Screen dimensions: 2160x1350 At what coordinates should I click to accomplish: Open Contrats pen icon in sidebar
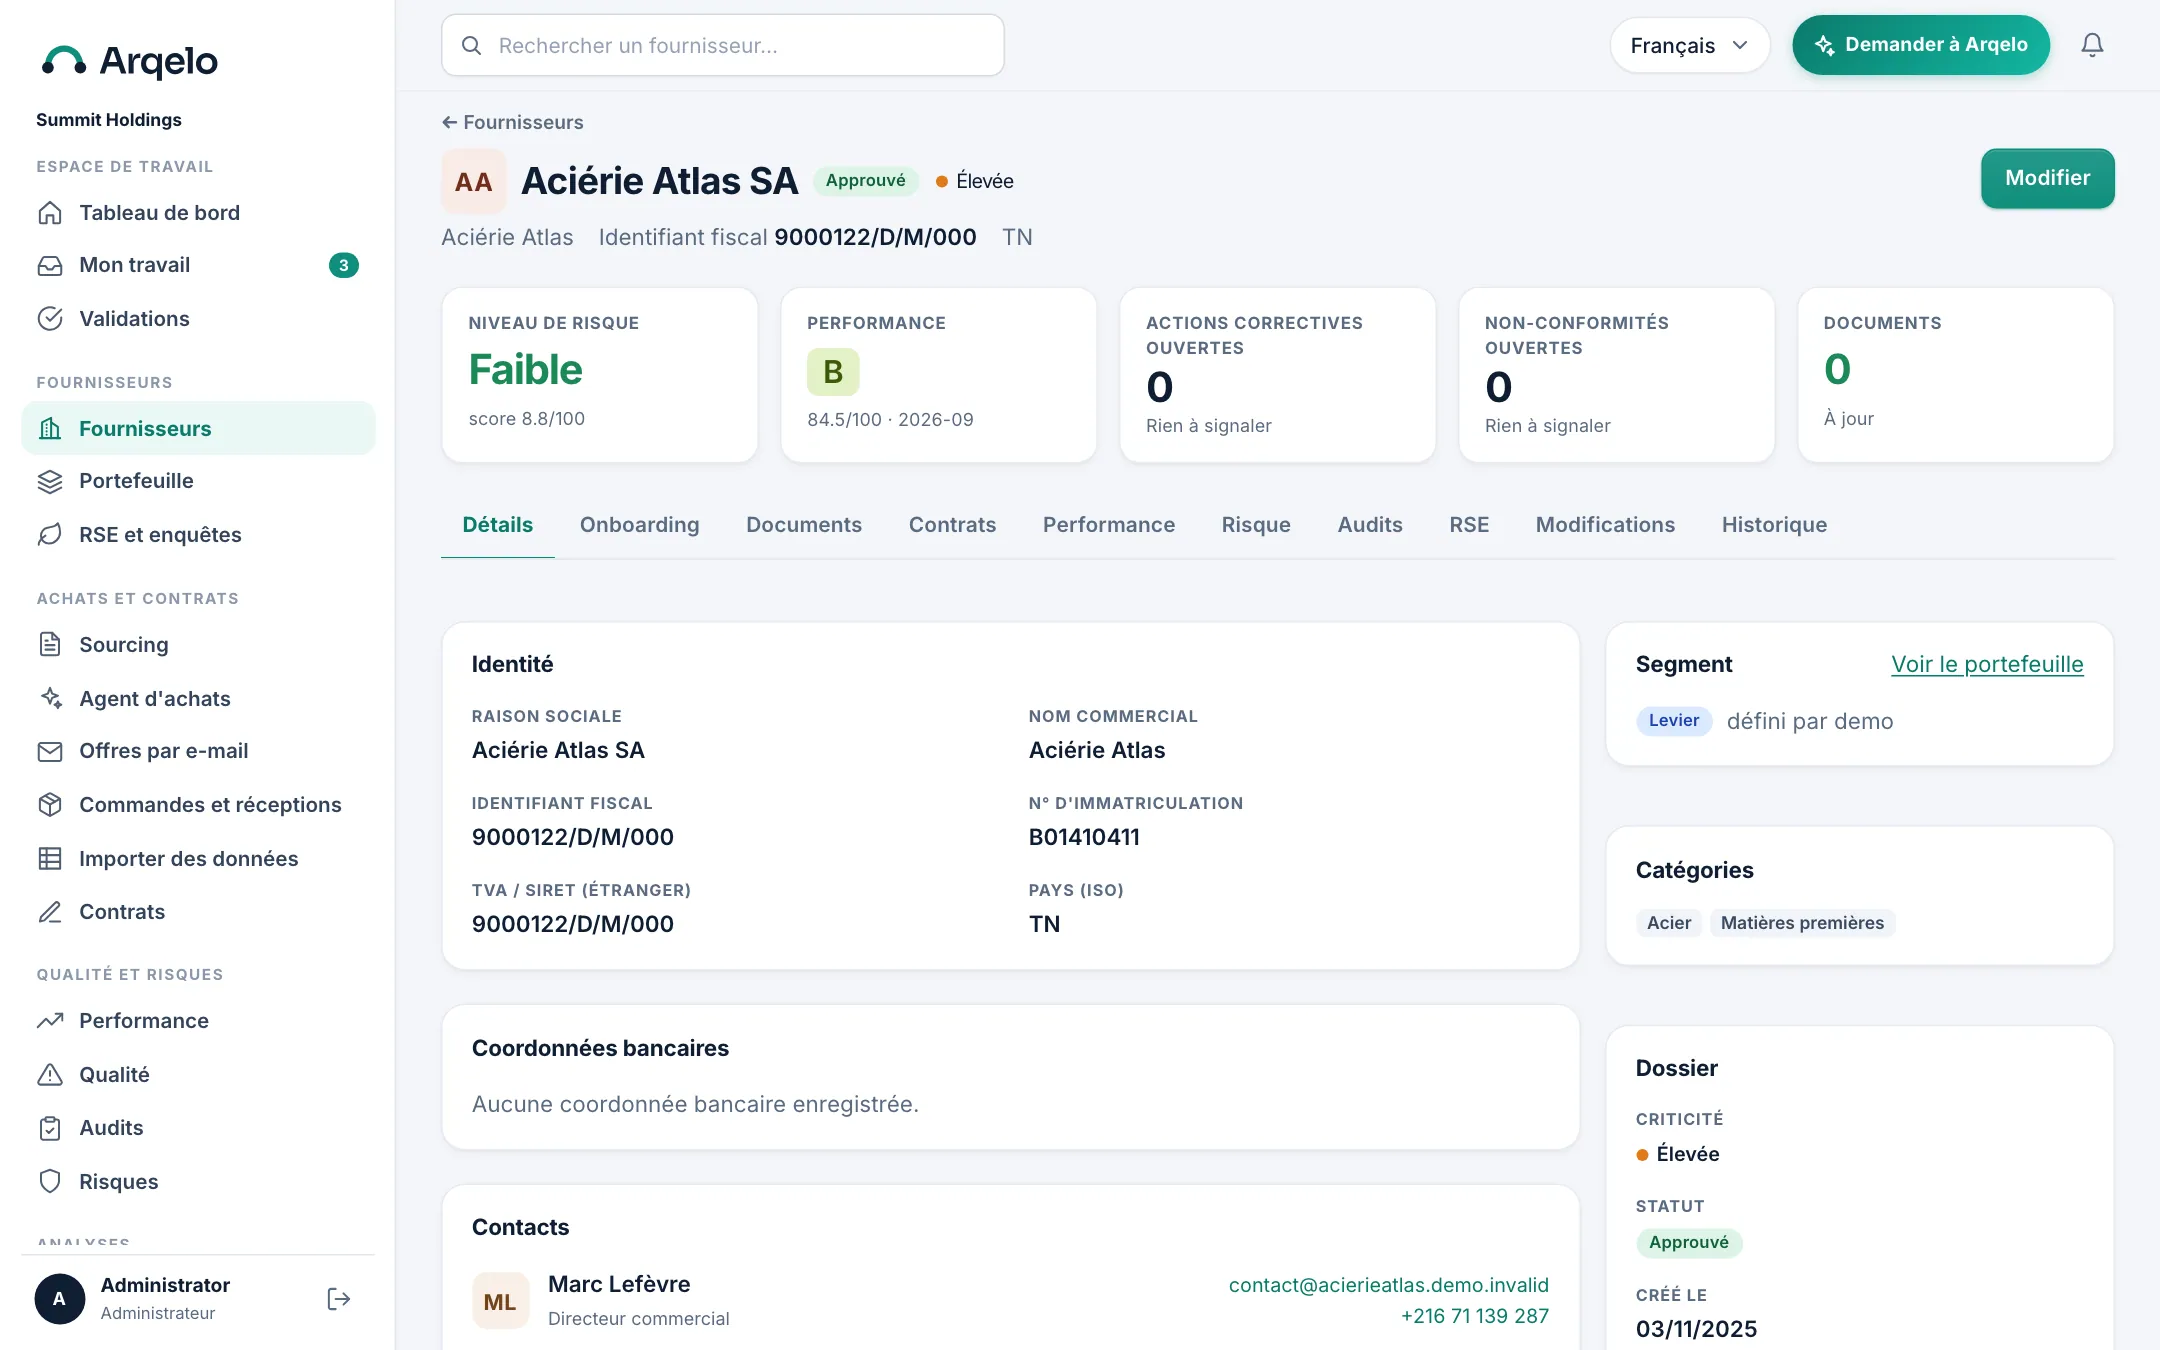point(50,912)
